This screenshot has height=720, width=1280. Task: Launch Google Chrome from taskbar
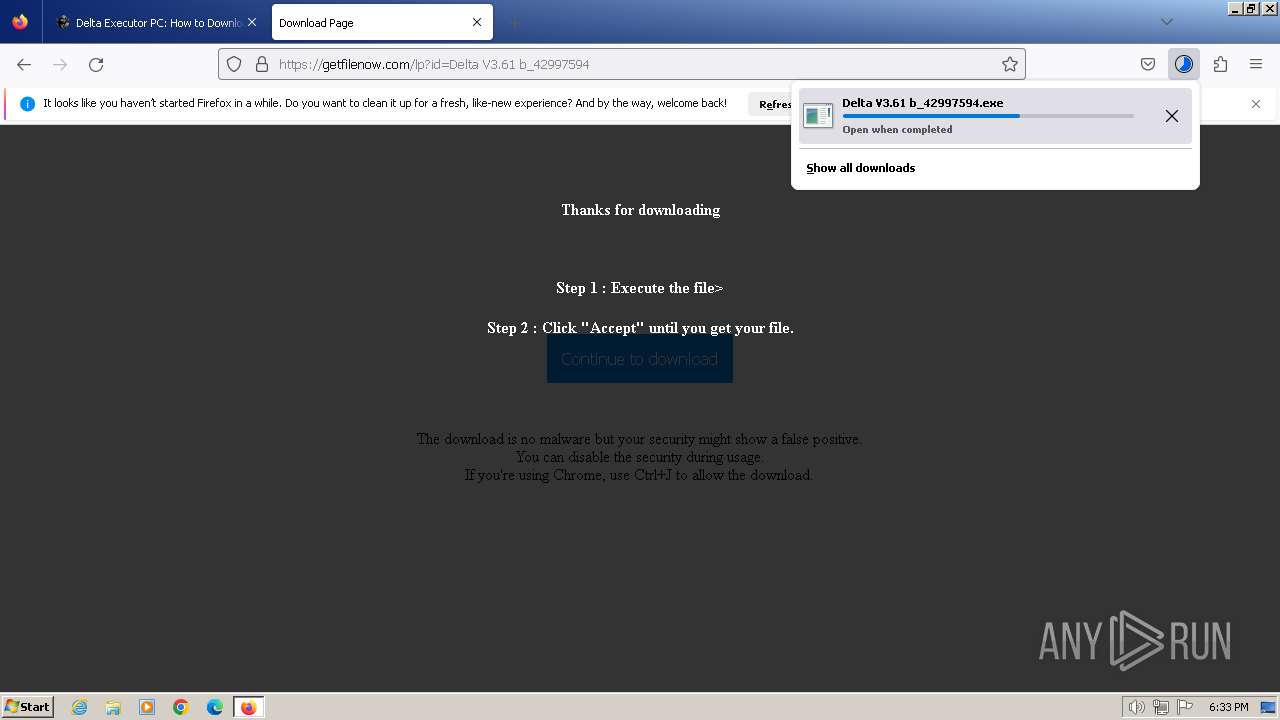pos(181,707)
